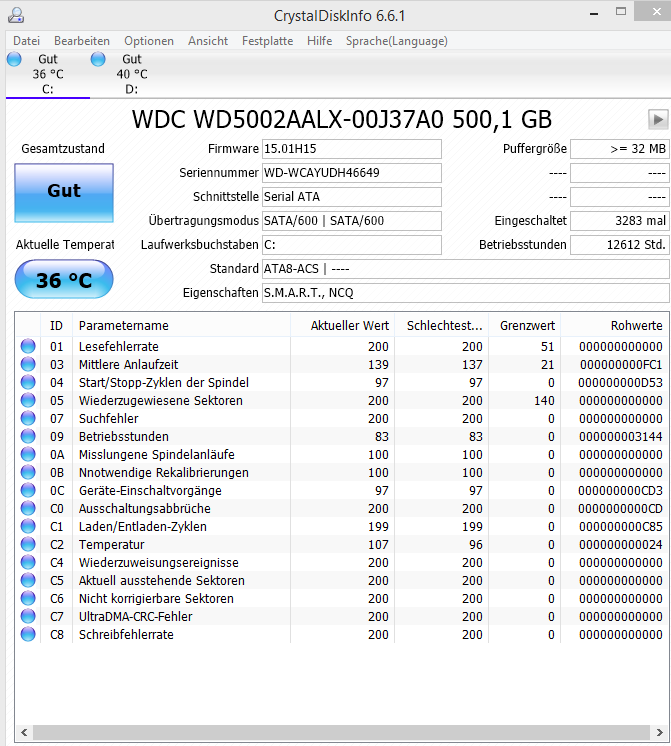Click status orb of Schreibfehlerrate row
The image size is (671, 746).
[x=28, y=634]
